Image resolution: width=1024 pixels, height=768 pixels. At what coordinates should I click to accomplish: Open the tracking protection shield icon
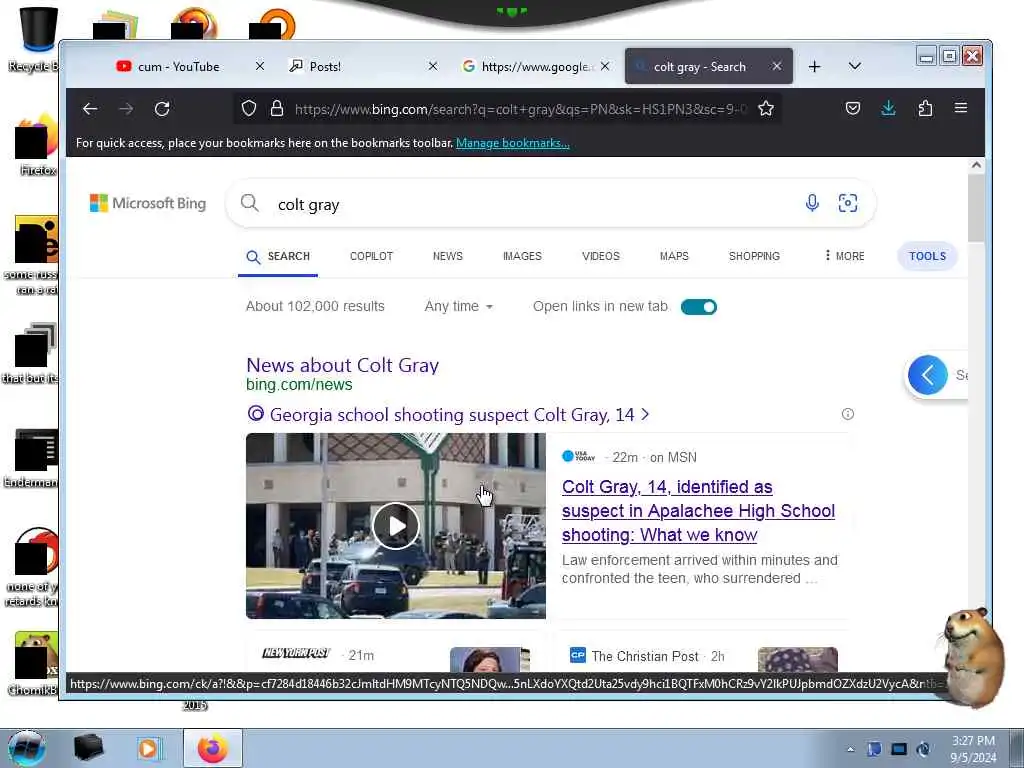point(249,108)
